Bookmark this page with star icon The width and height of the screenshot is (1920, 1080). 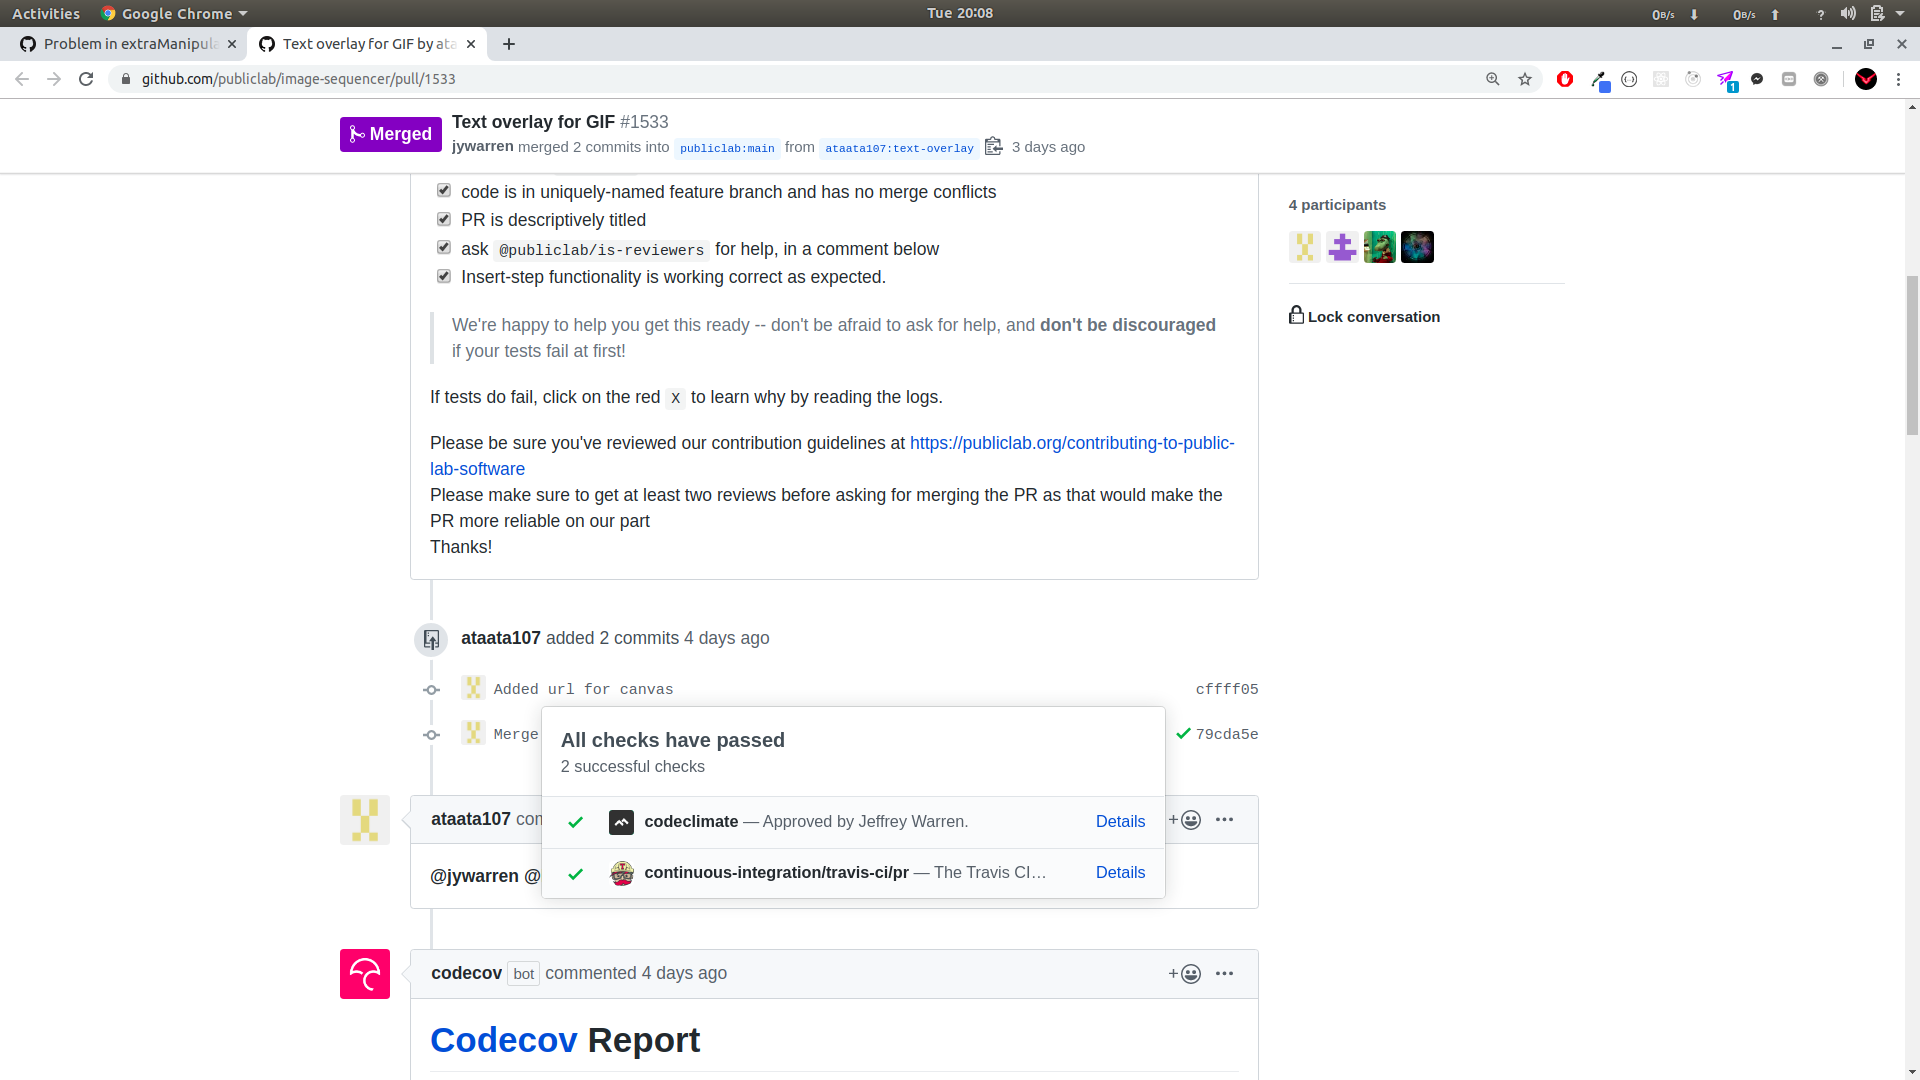[x=1525, y=79]
